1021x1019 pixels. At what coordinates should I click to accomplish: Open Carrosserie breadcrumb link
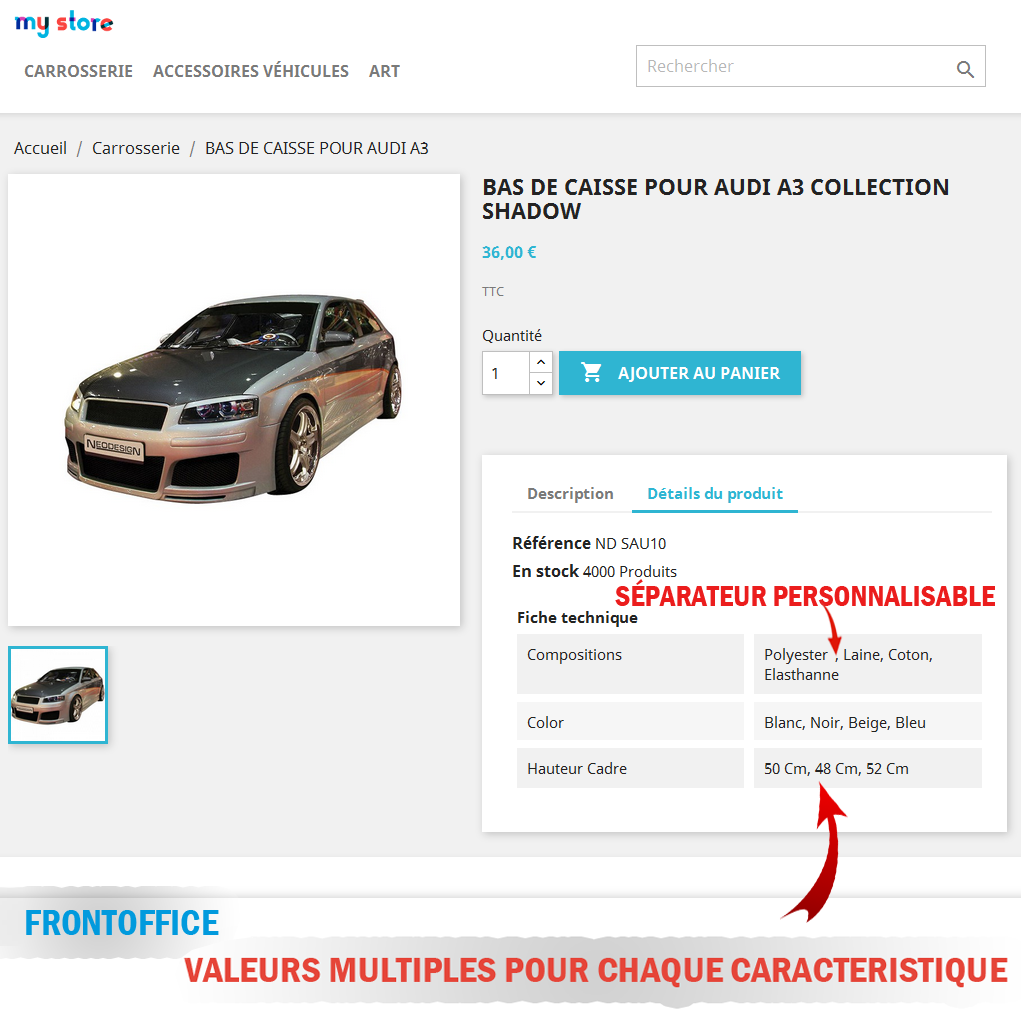135,148
